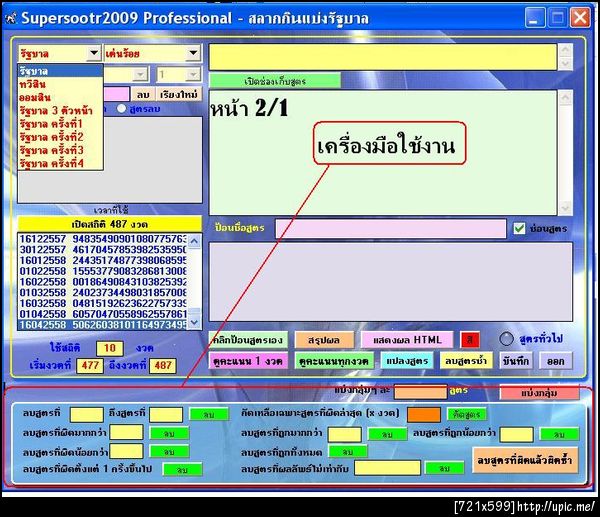Click the ลบ button beside เรียงใหม่
Viewport: 600px width, 517px height.
[x=143, y=94]
